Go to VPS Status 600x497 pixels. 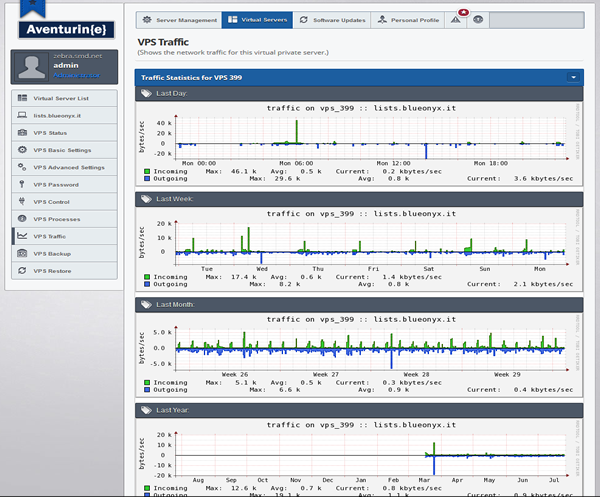(x=64, y=133)
